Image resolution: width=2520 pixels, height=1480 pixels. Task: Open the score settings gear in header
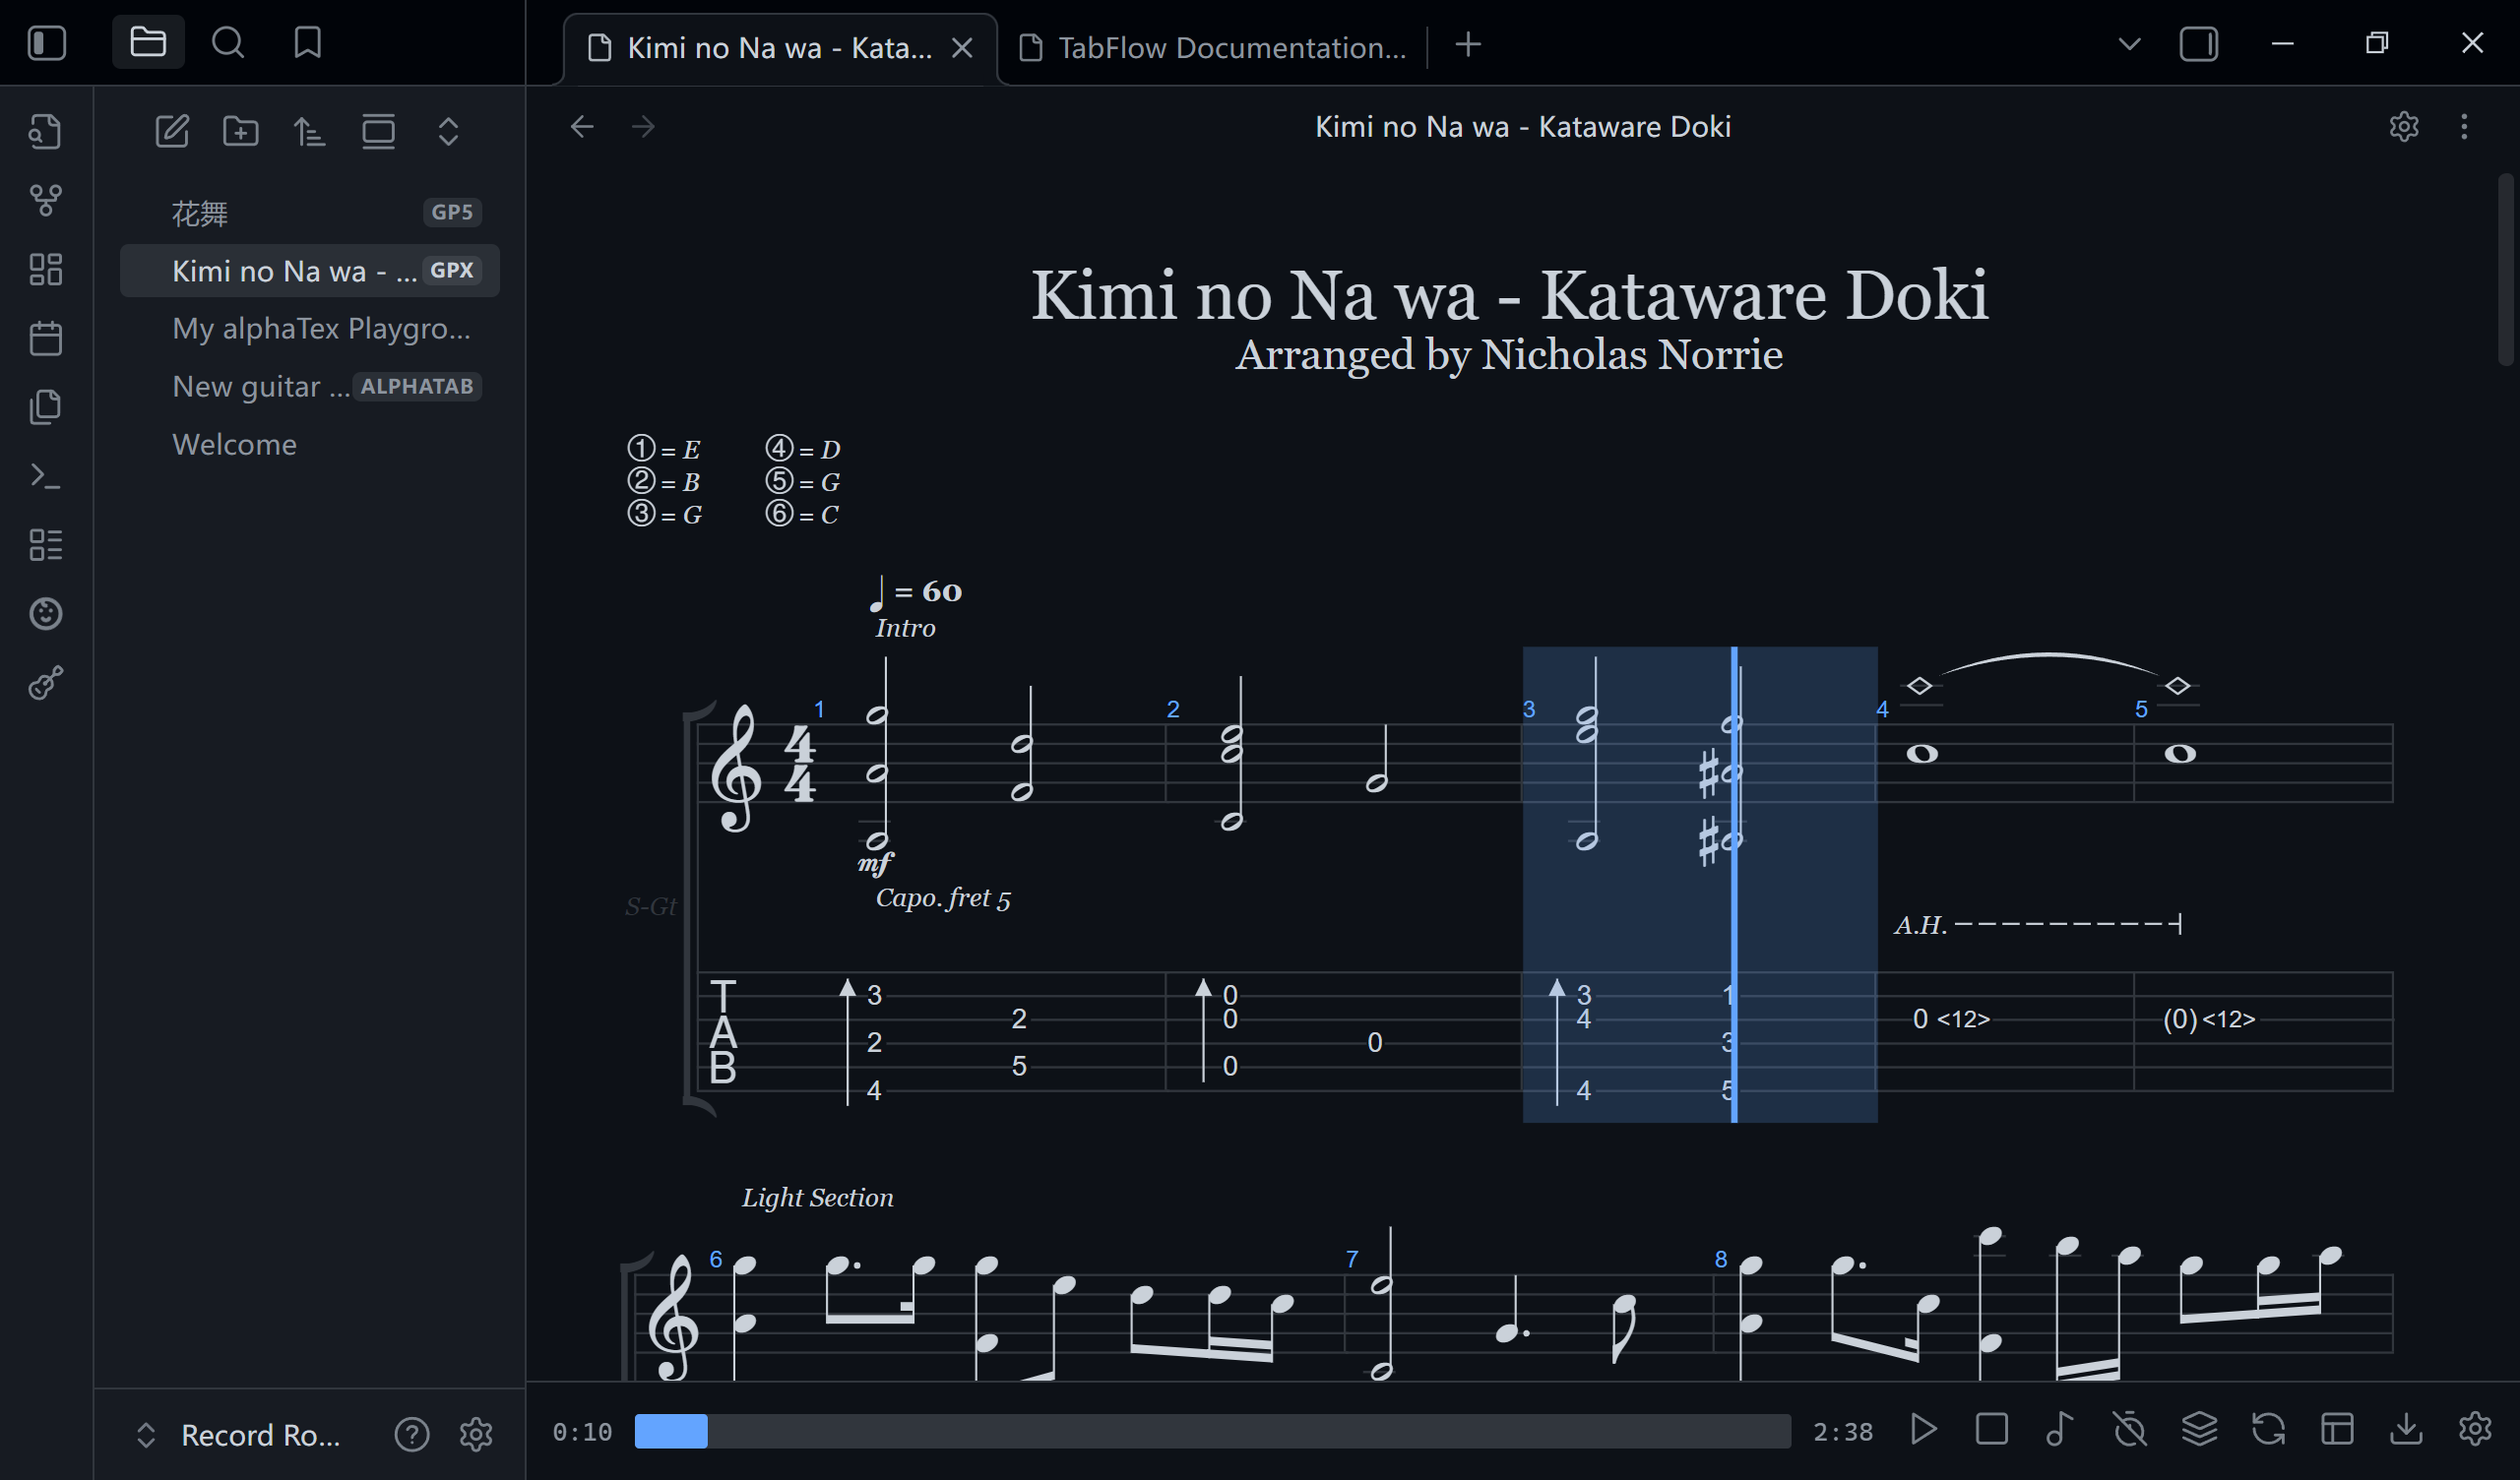2404,126
